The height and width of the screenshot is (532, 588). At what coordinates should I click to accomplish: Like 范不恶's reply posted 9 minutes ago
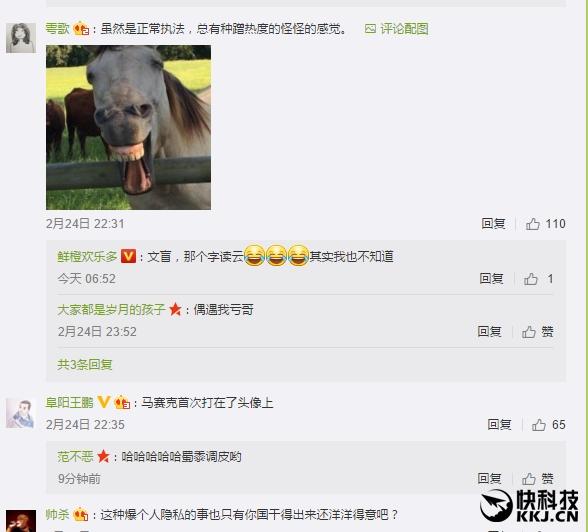[x=529, y=478]
